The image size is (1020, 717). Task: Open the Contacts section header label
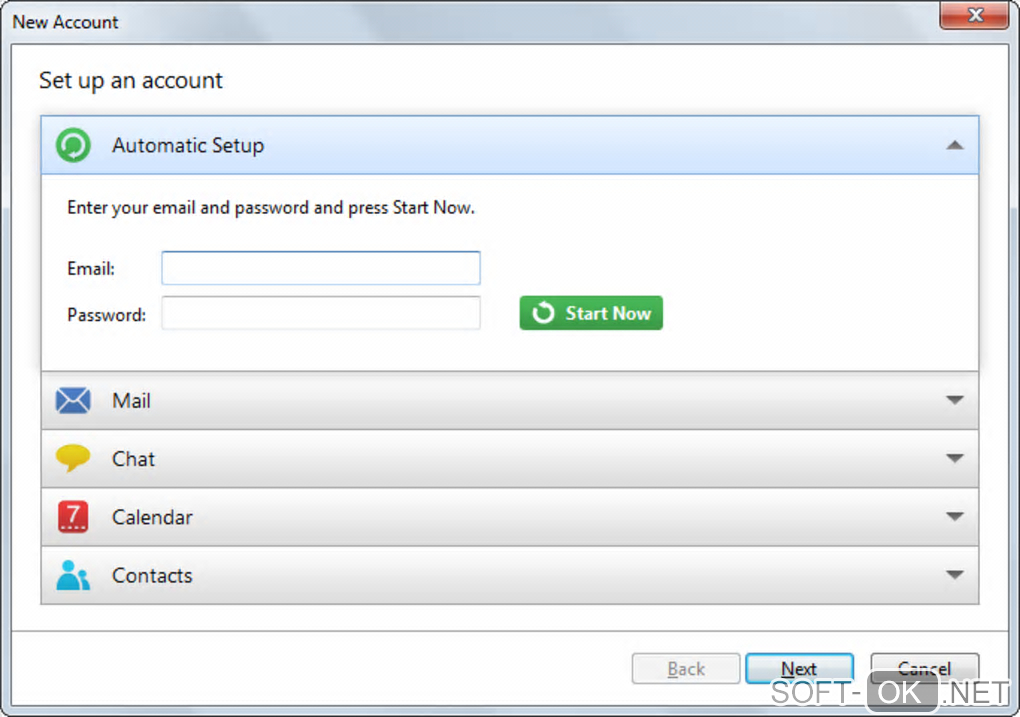point(152,575)
